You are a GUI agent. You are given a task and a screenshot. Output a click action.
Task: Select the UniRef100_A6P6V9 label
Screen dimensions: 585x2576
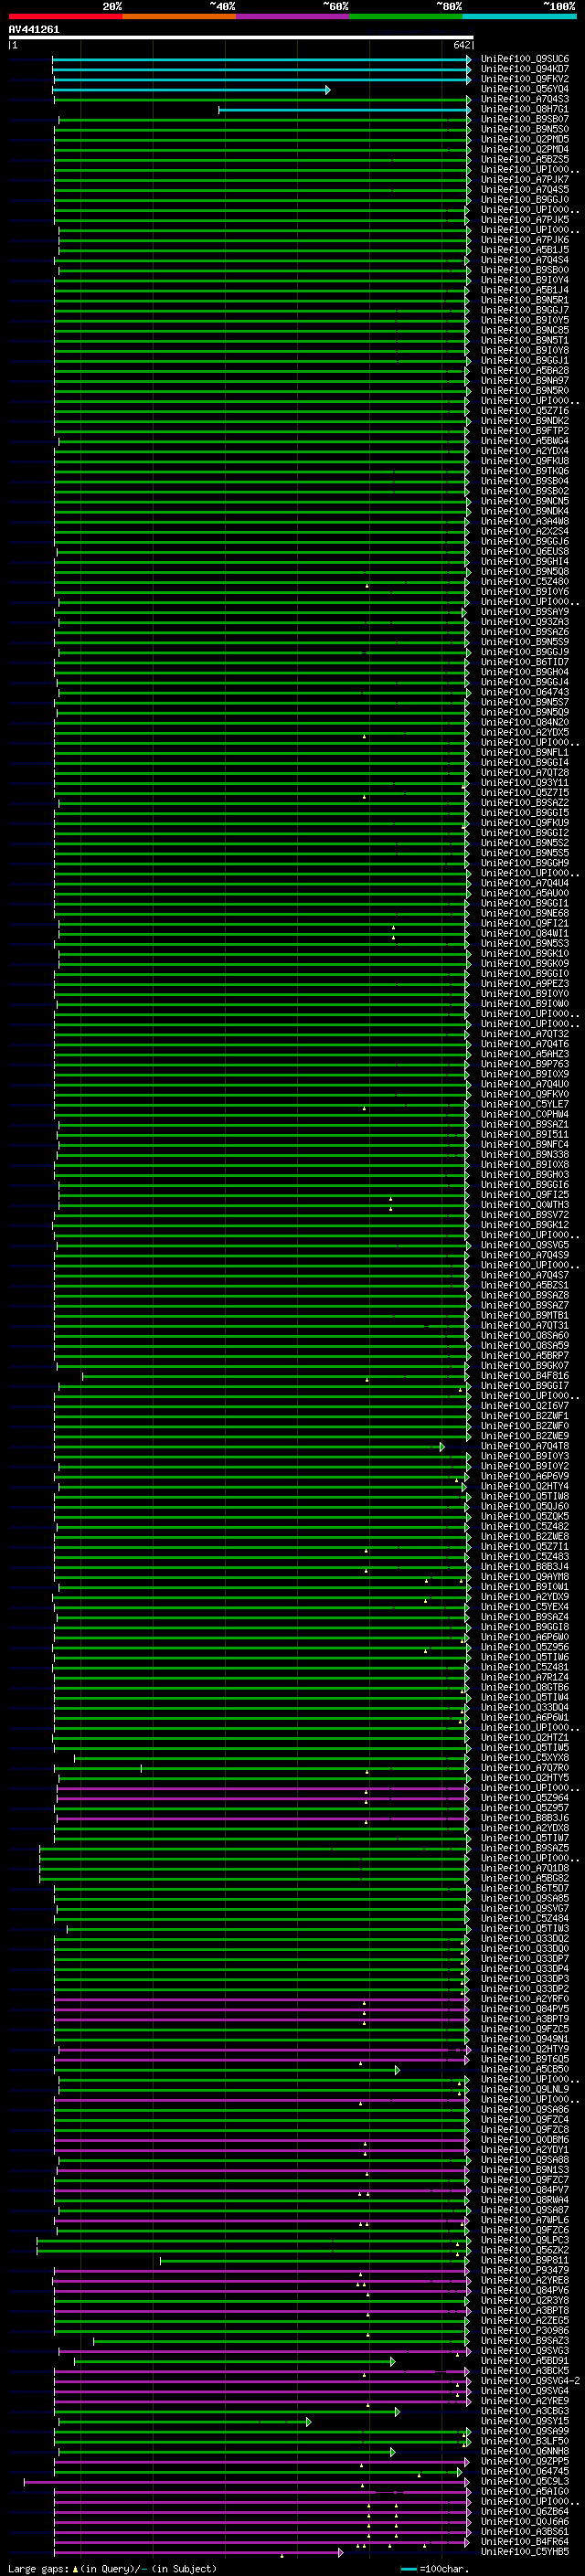(x=524, y=1476)
